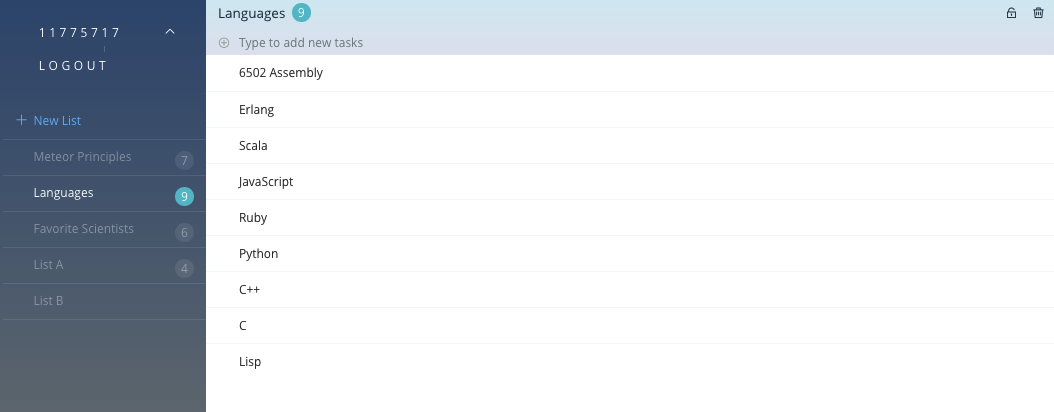Click the Languages list title in header
The image size is (1054, 412).
pyautogui.click(x=250, y=14)
